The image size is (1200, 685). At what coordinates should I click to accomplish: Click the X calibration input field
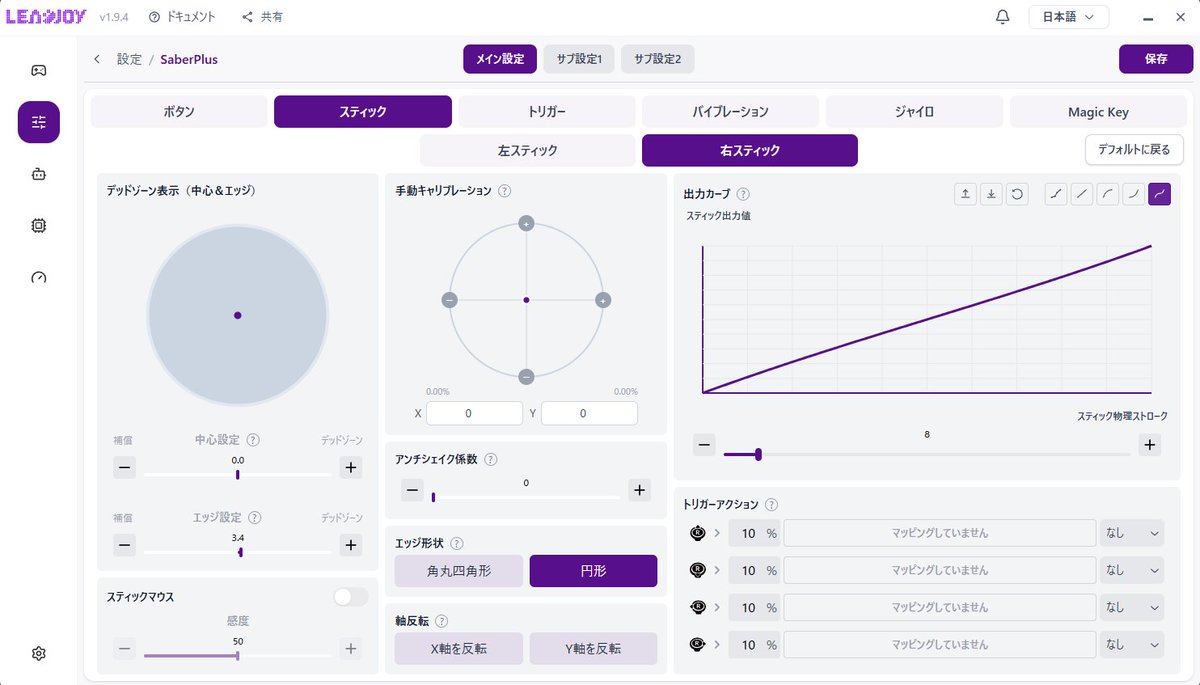coord(474,413)
